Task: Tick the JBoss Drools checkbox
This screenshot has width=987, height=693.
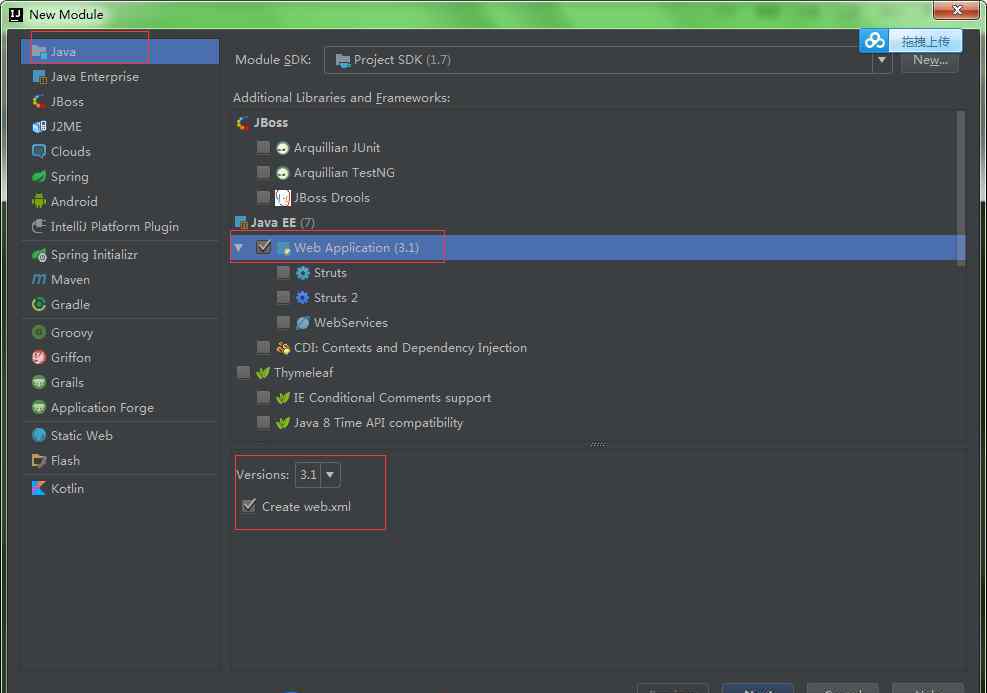Action: click(263, 198)
